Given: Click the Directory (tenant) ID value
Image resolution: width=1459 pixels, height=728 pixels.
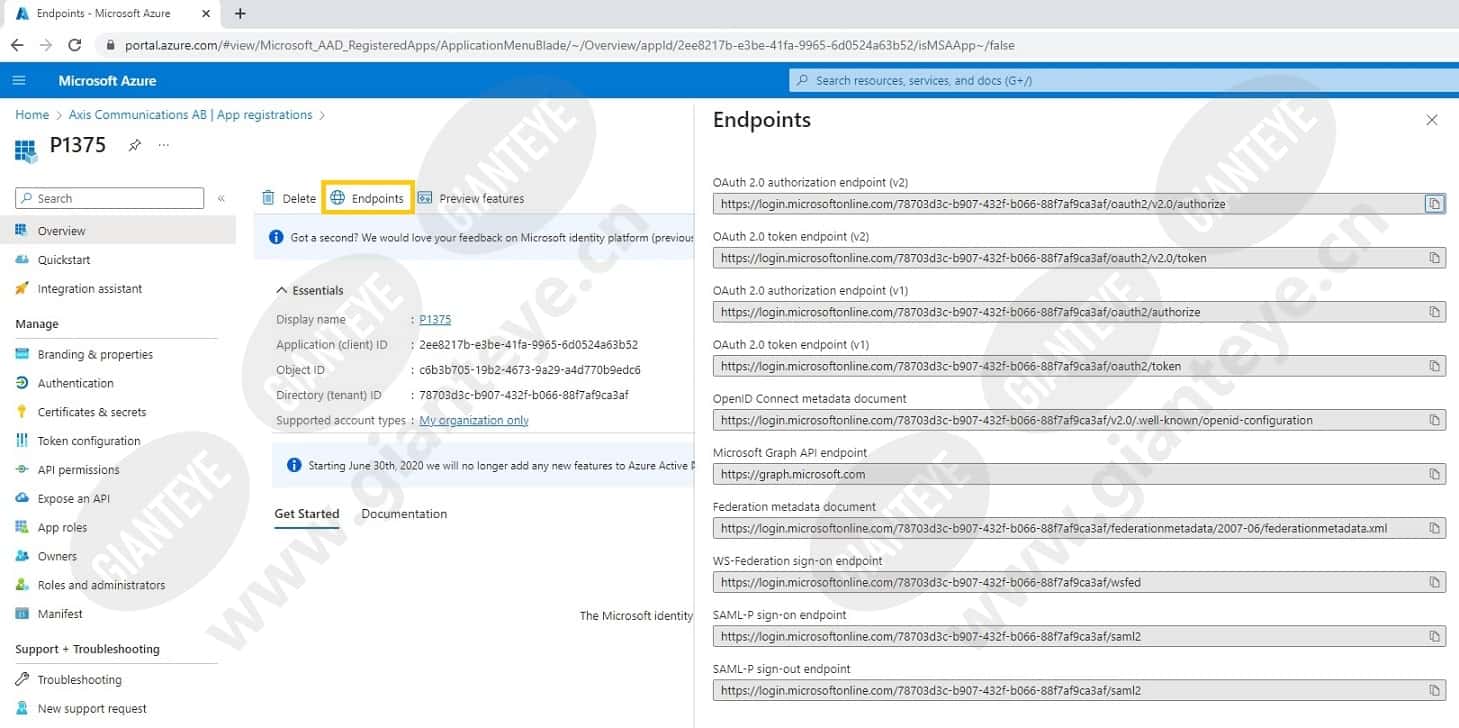Looking at the screenshot, I should tap(524, 395).
